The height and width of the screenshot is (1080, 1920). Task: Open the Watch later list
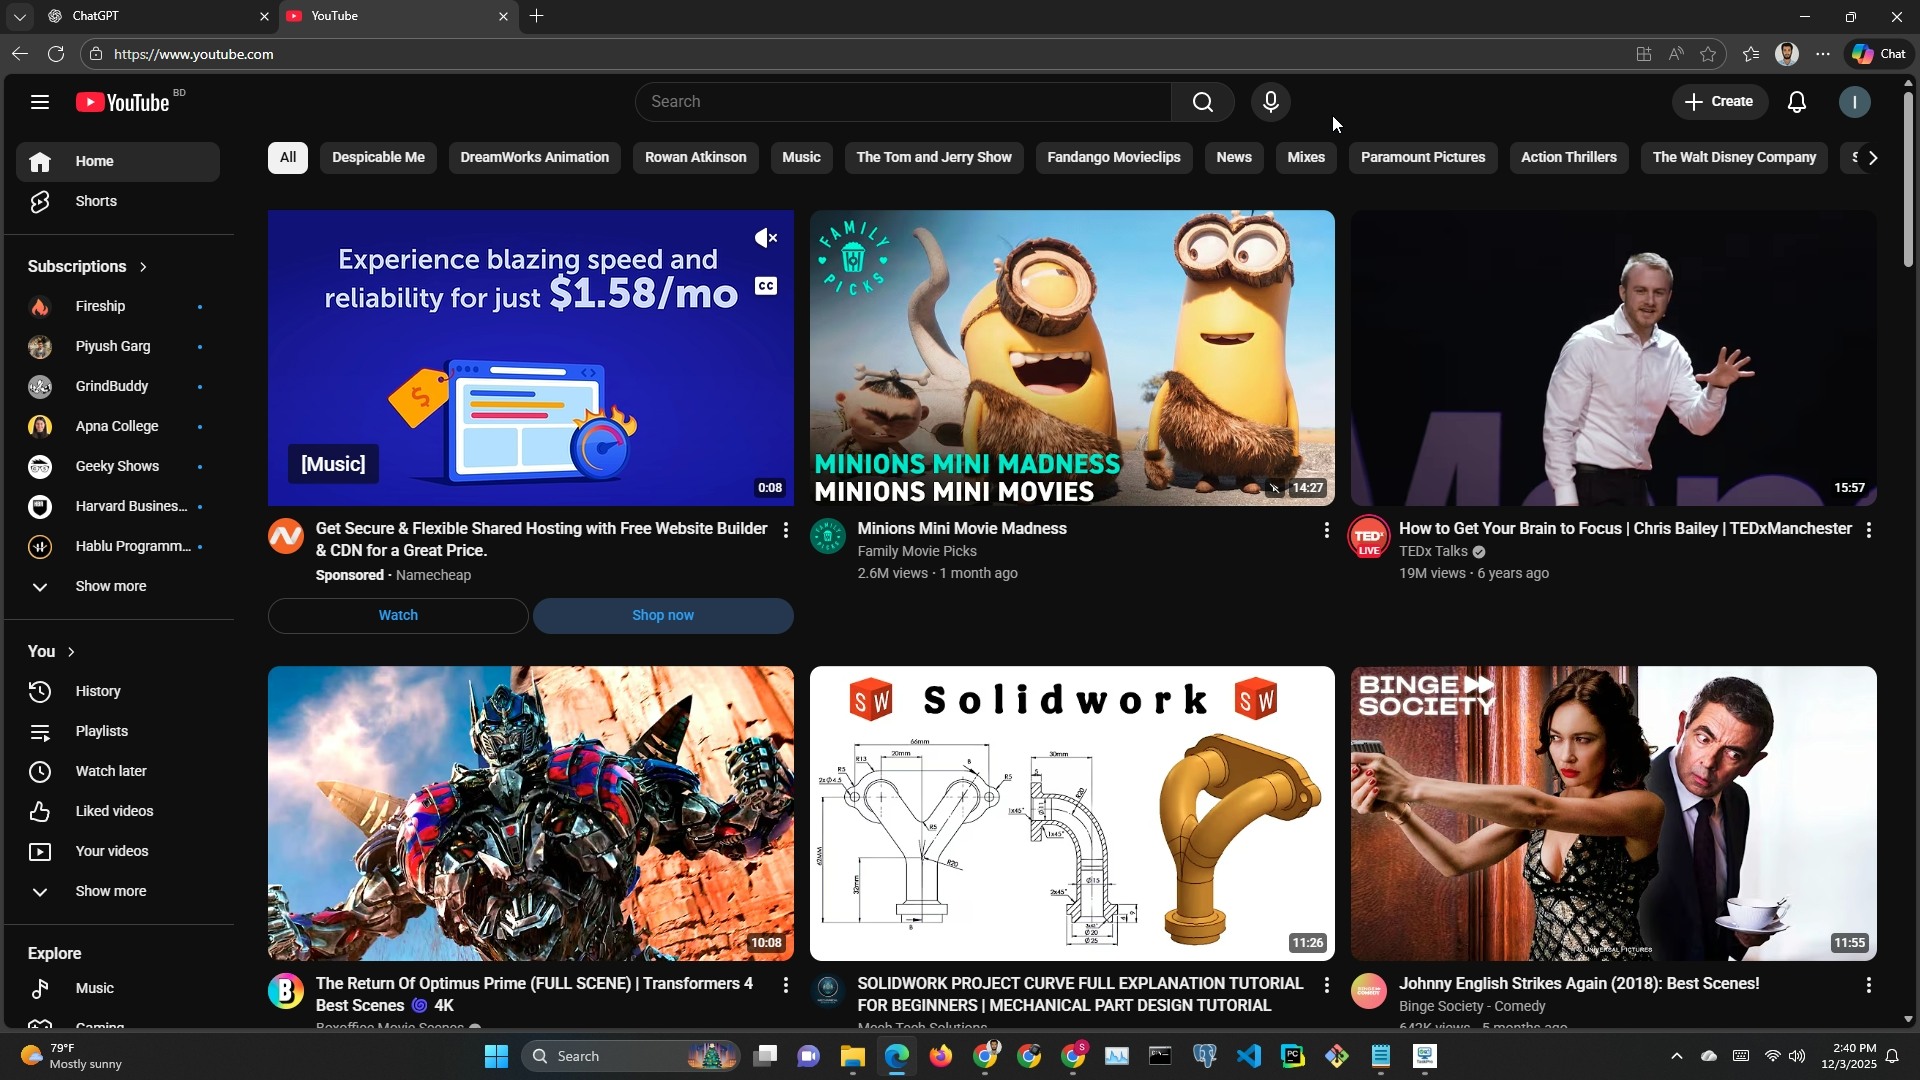110,771
